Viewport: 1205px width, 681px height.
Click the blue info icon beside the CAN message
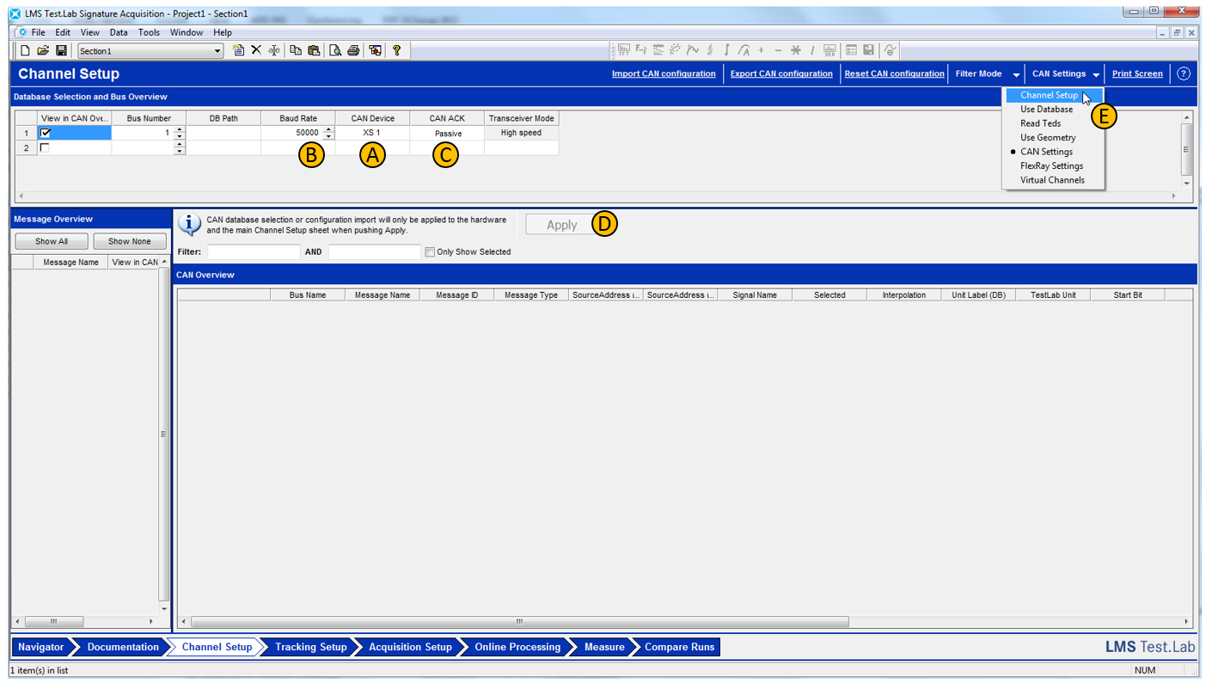(189, 225)
